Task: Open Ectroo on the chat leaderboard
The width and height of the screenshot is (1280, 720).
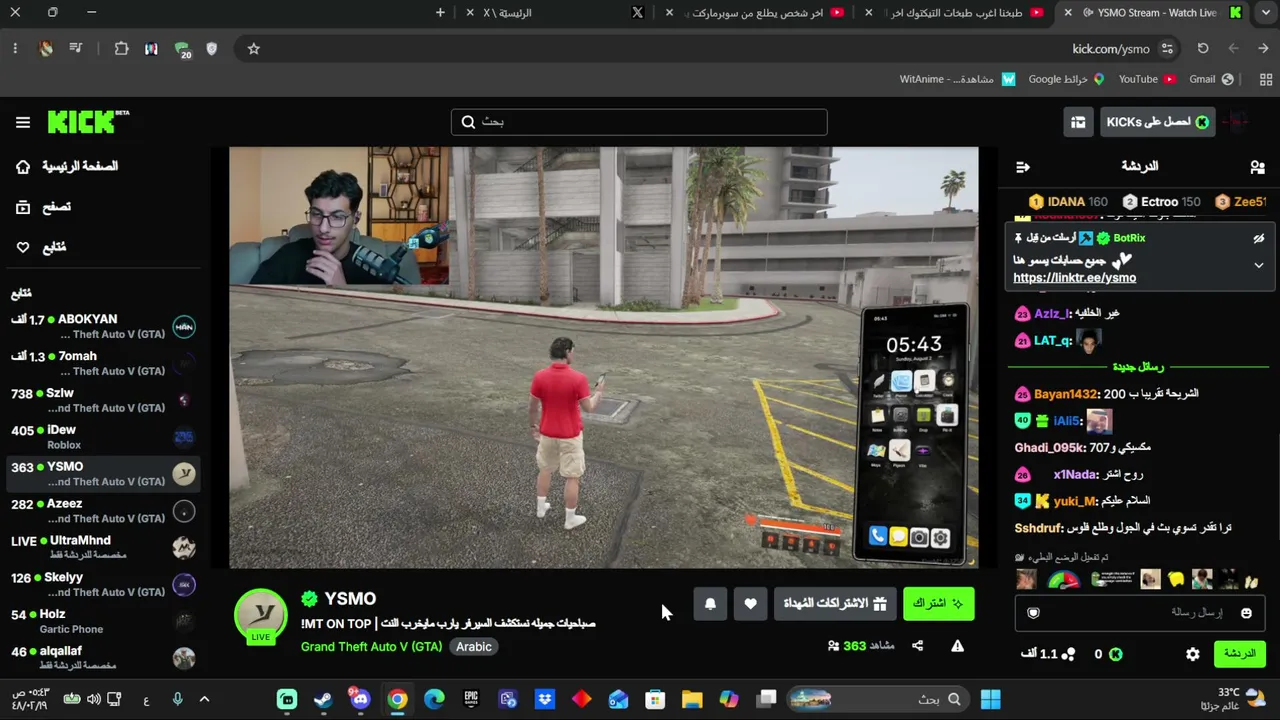Action: pos(1162,202)
